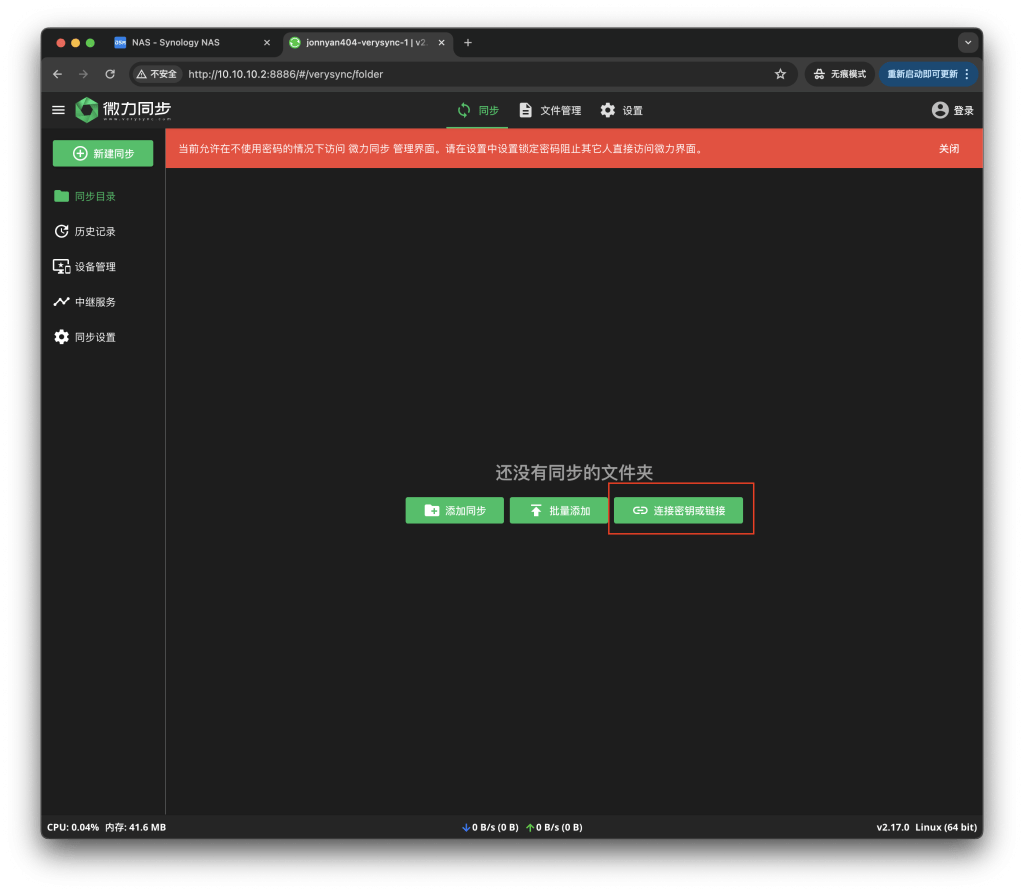The image size is (1024, 893).
Task: Open the 设置 tab
Action: point(621,110)
